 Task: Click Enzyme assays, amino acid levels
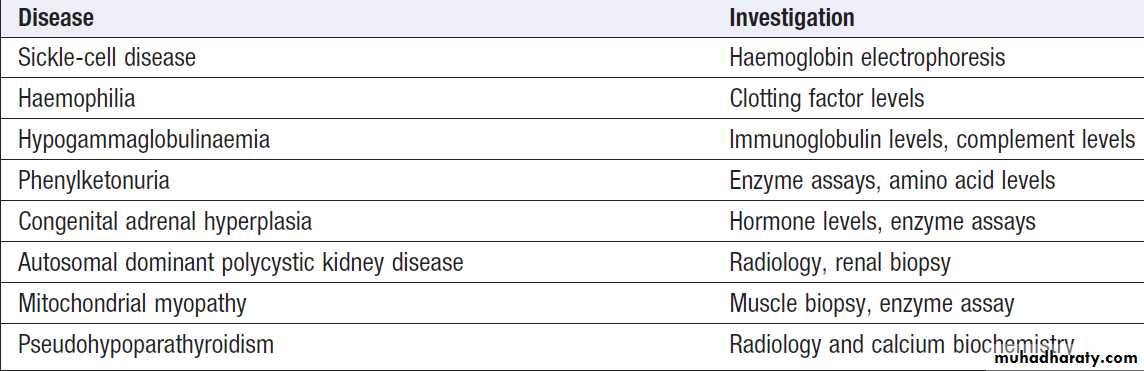pyautogui.click(x=892, y=180)
